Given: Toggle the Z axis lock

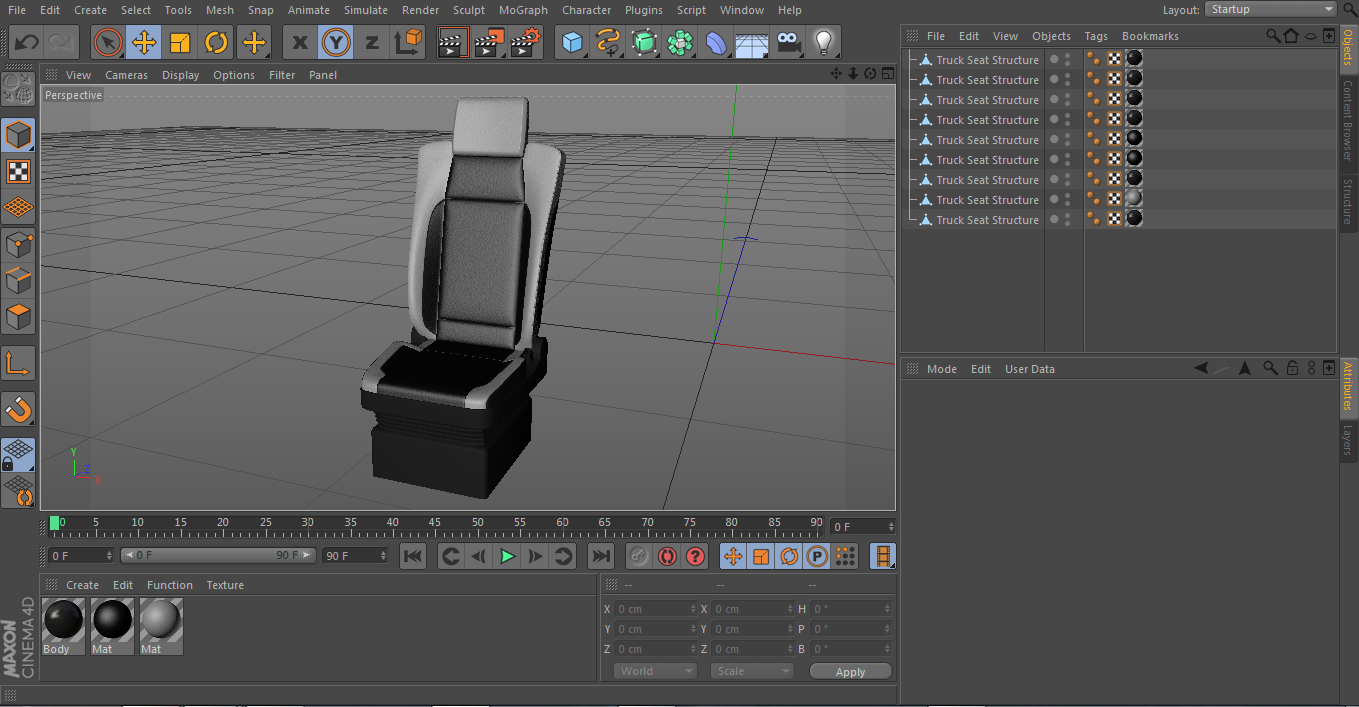Looking at the screenshot, I should coord(371,43).
